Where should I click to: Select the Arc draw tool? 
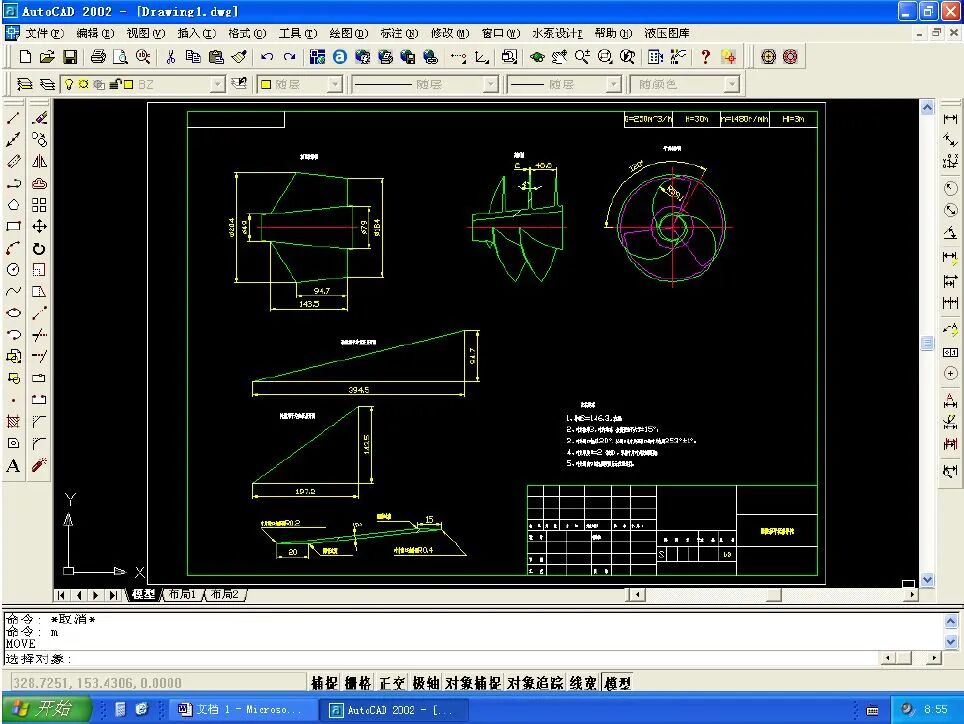[x=13, y=248]
